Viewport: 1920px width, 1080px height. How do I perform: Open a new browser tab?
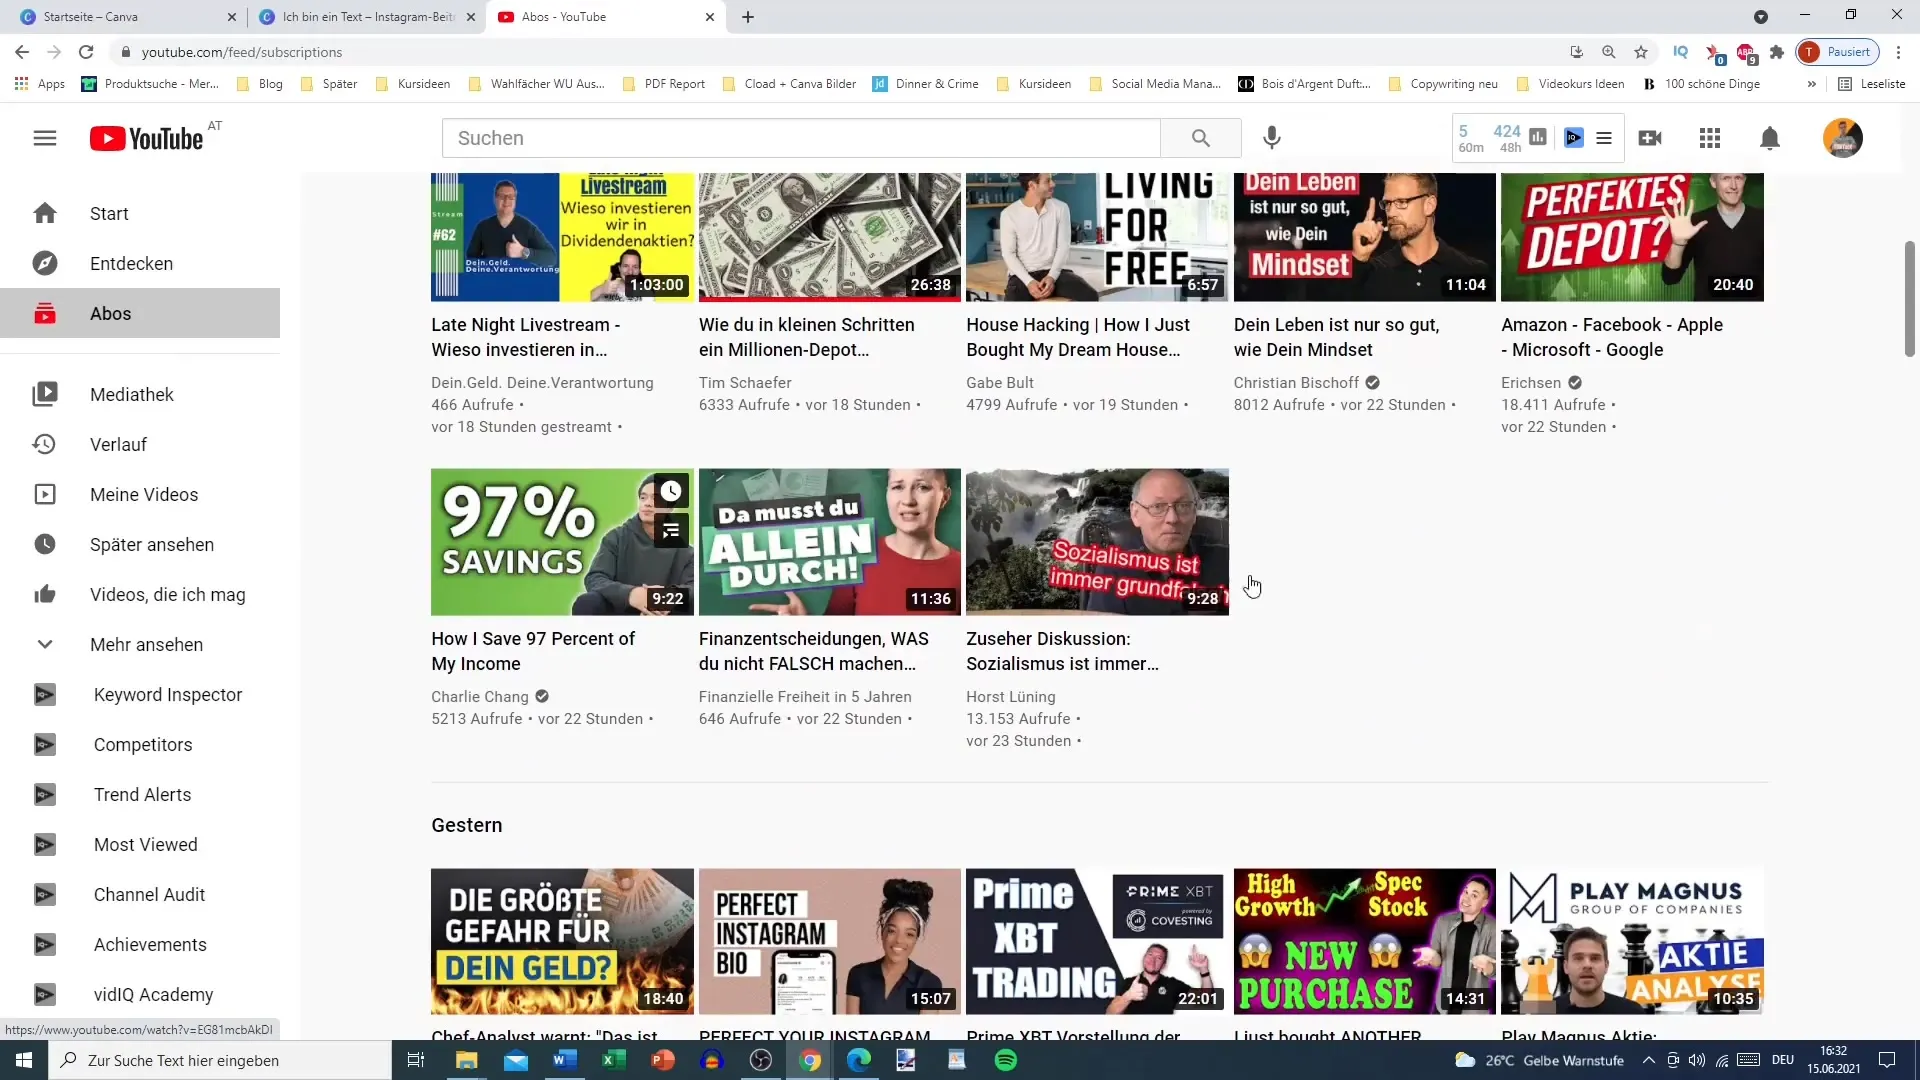click(x=748, y=17)
